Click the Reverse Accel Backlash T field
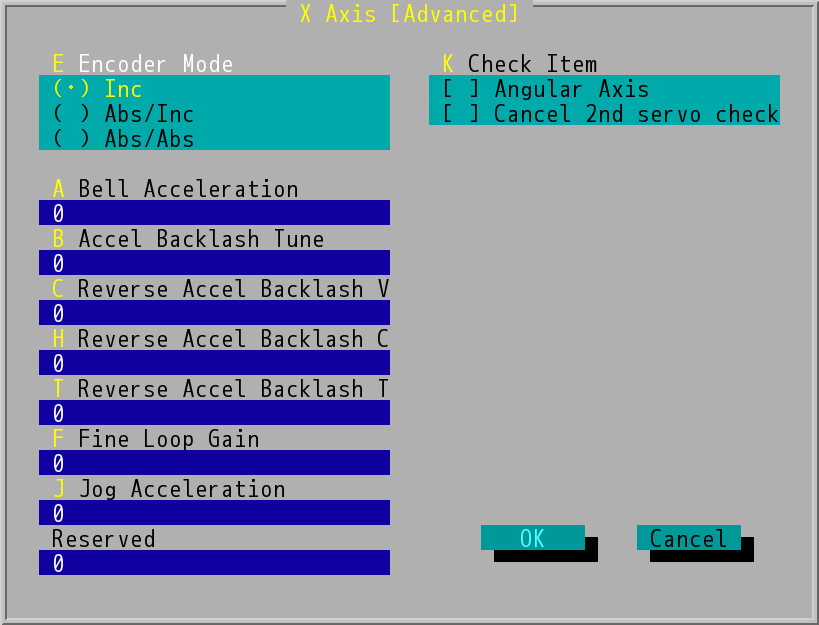The width and height of the screenshot is (819, 625). pyautogui.click(x=214, y=412)
